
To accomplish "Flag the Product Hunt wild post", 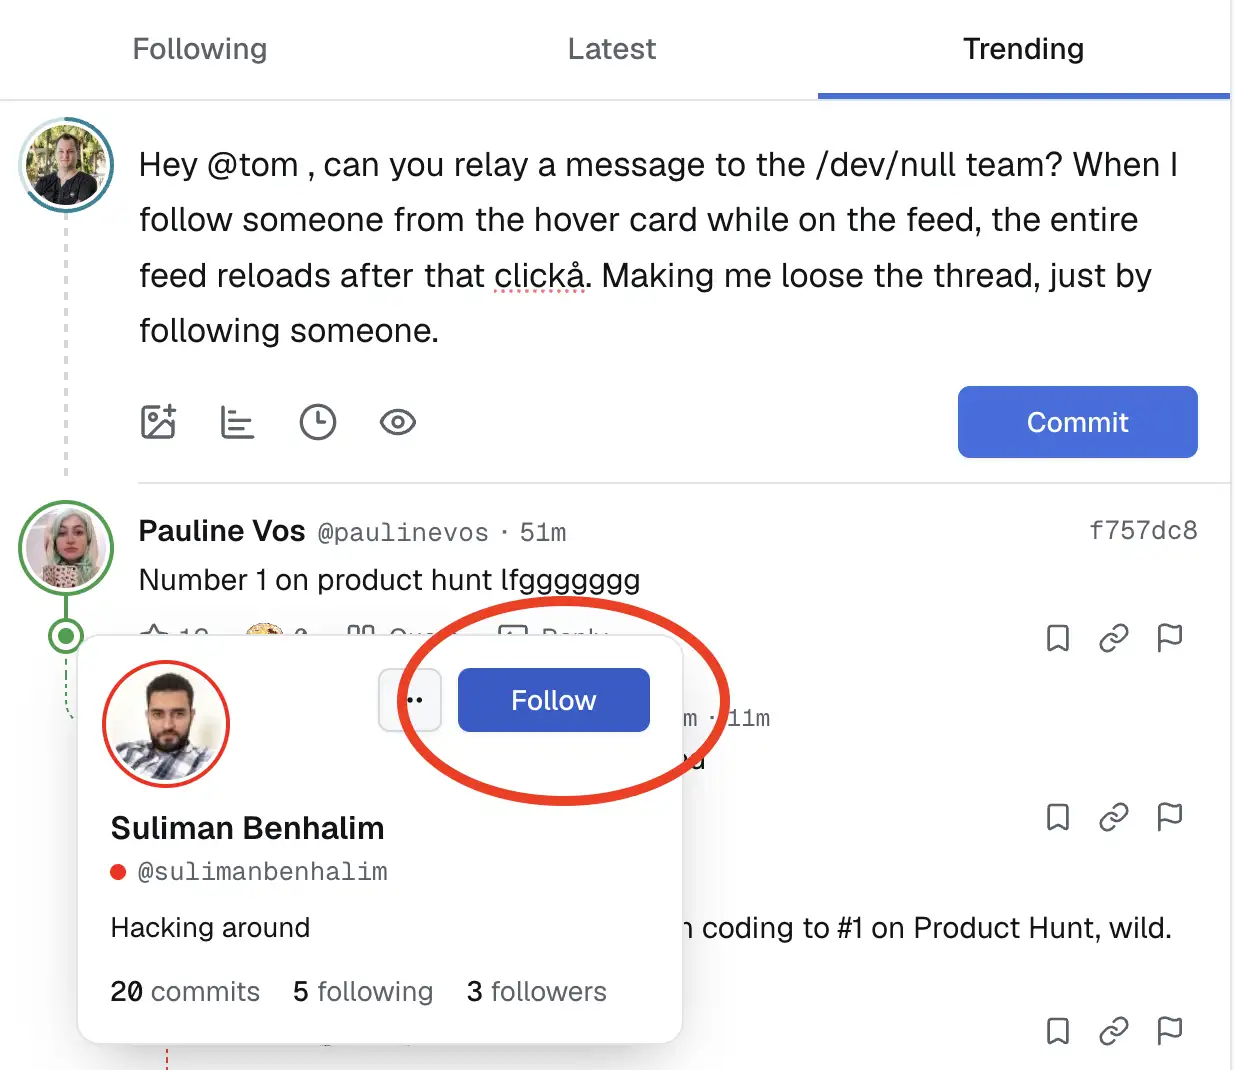I will pos(1170,1030).
